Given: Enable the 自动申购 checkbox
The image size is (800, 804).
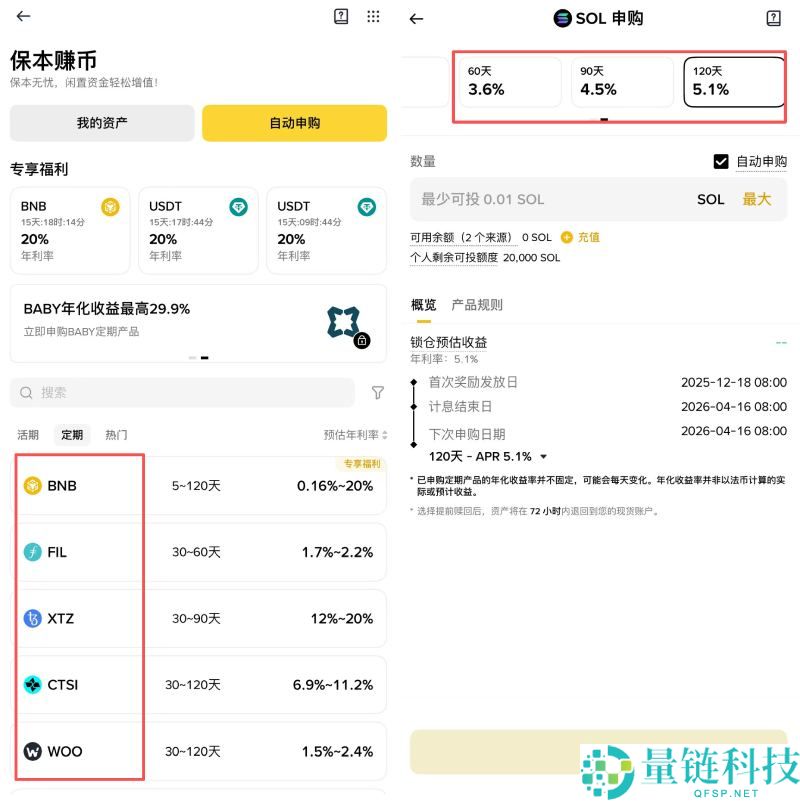Looking at the screenshot, I should (x=721, y=161).
